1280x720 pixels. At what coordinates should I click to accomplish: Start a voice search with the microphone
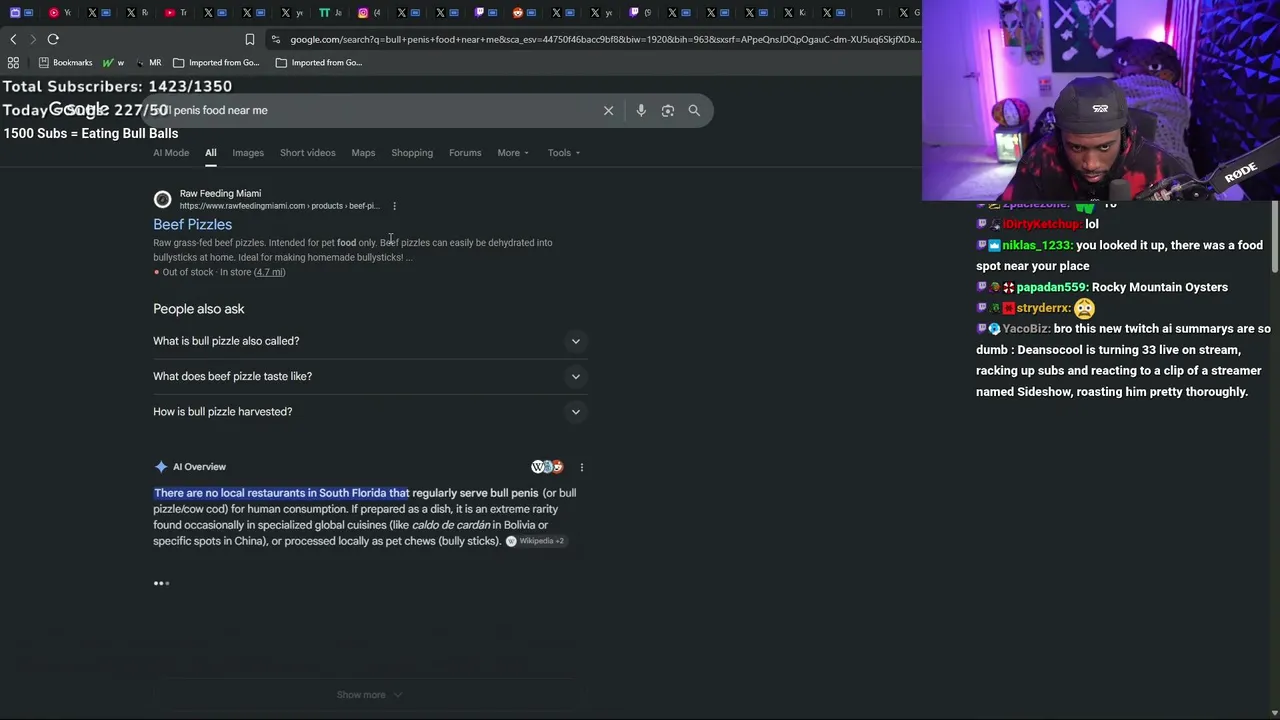click(641, 110)
